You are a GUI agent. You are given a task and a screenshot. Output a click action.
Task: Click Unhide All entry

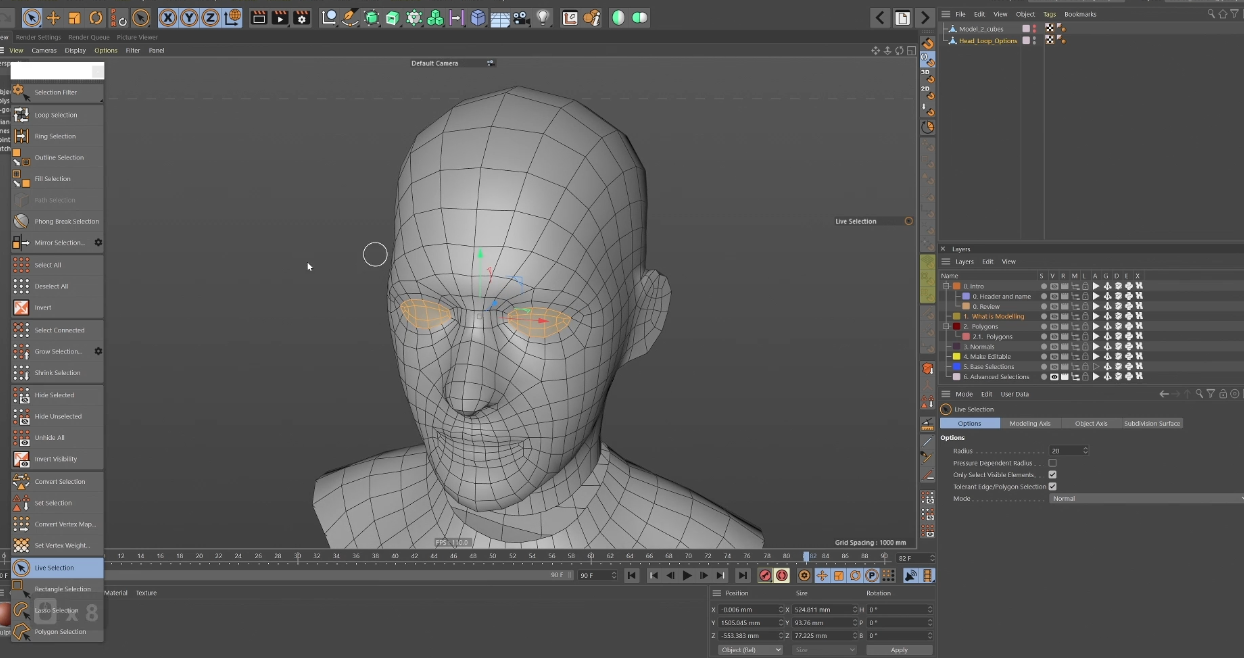(x=57, y=438)
